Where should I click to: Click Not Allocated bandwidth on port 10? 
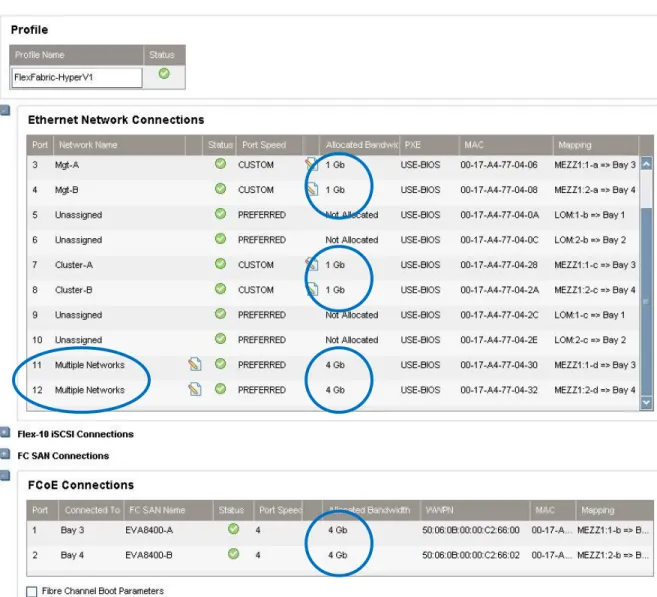(x=352, y=340)
